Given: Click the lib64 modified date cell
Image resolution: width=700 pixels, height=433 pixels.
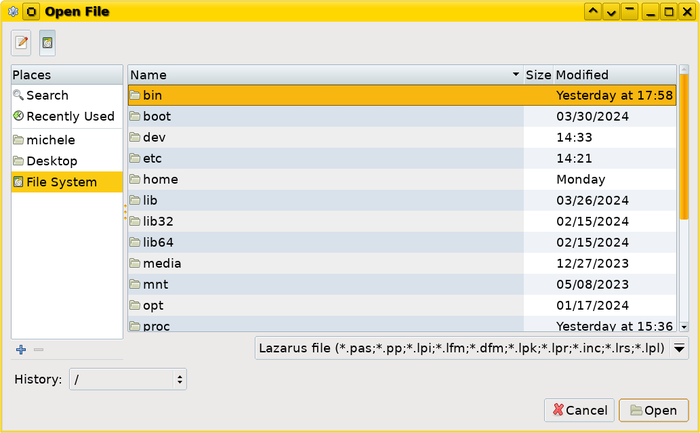Looking at the screenshot, I should coord(592,242).
